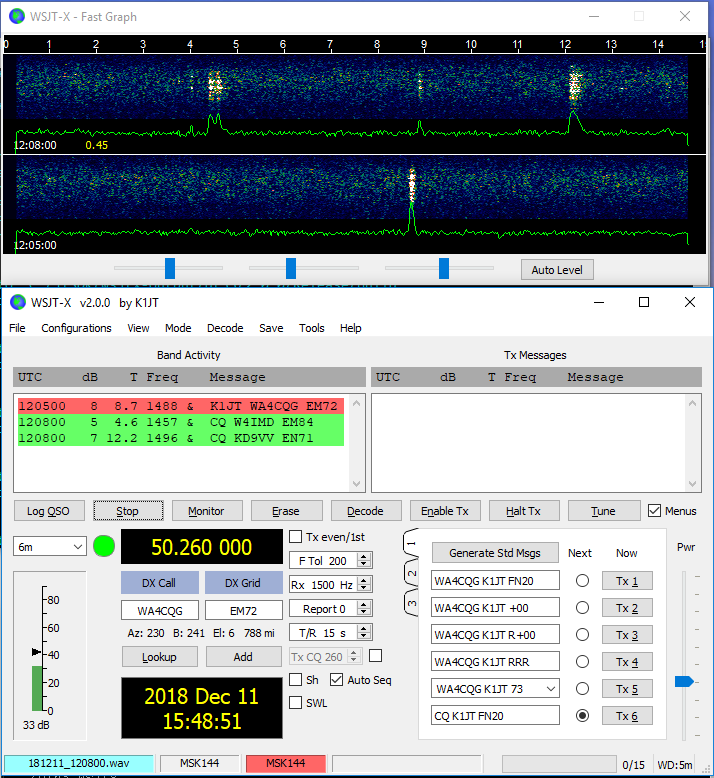Screen dimensions: 714x778
Task: Enable the SWL checkbox
Action: (296, 703)
